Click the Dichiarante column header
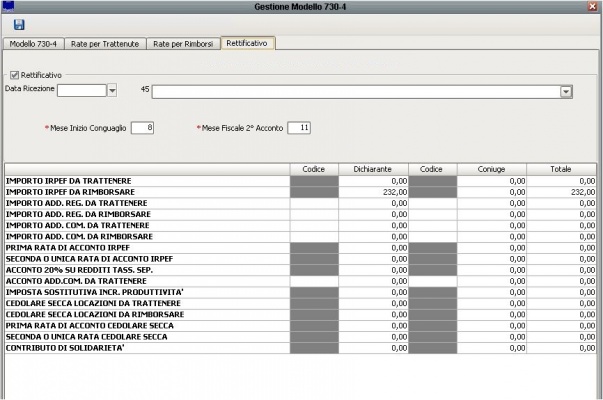 (x=373, y=169)
